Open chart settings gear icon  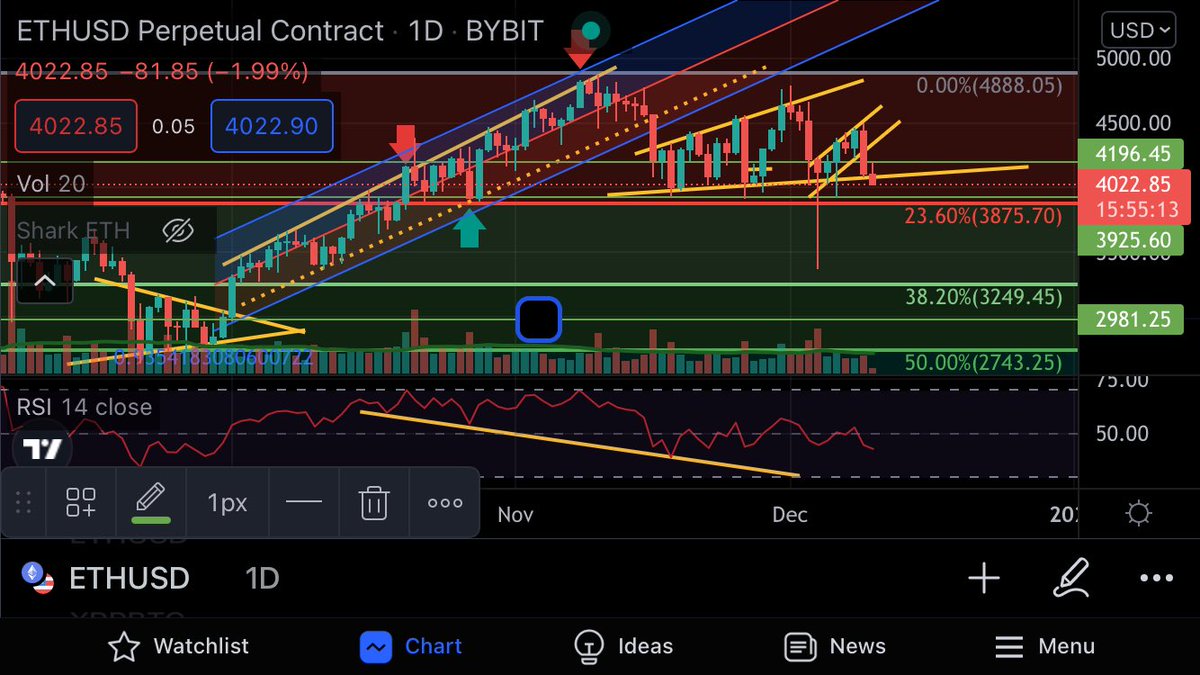(x=1138, y=514)
